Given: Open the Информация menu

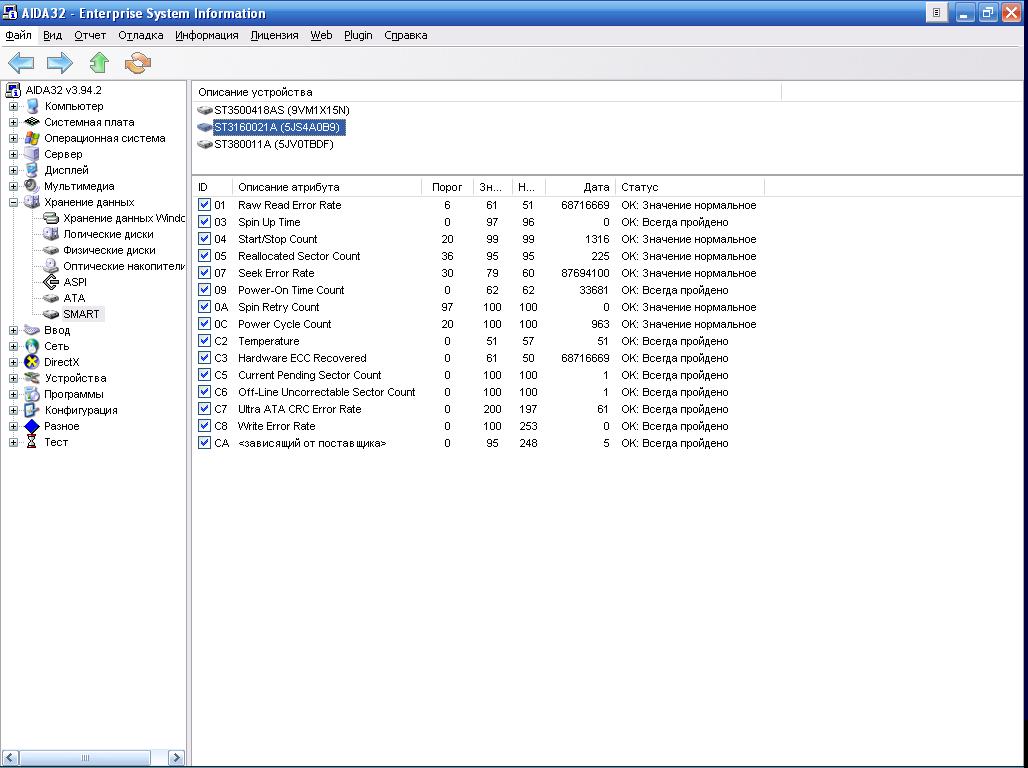Looking at the screenshot, I should 207,35.
